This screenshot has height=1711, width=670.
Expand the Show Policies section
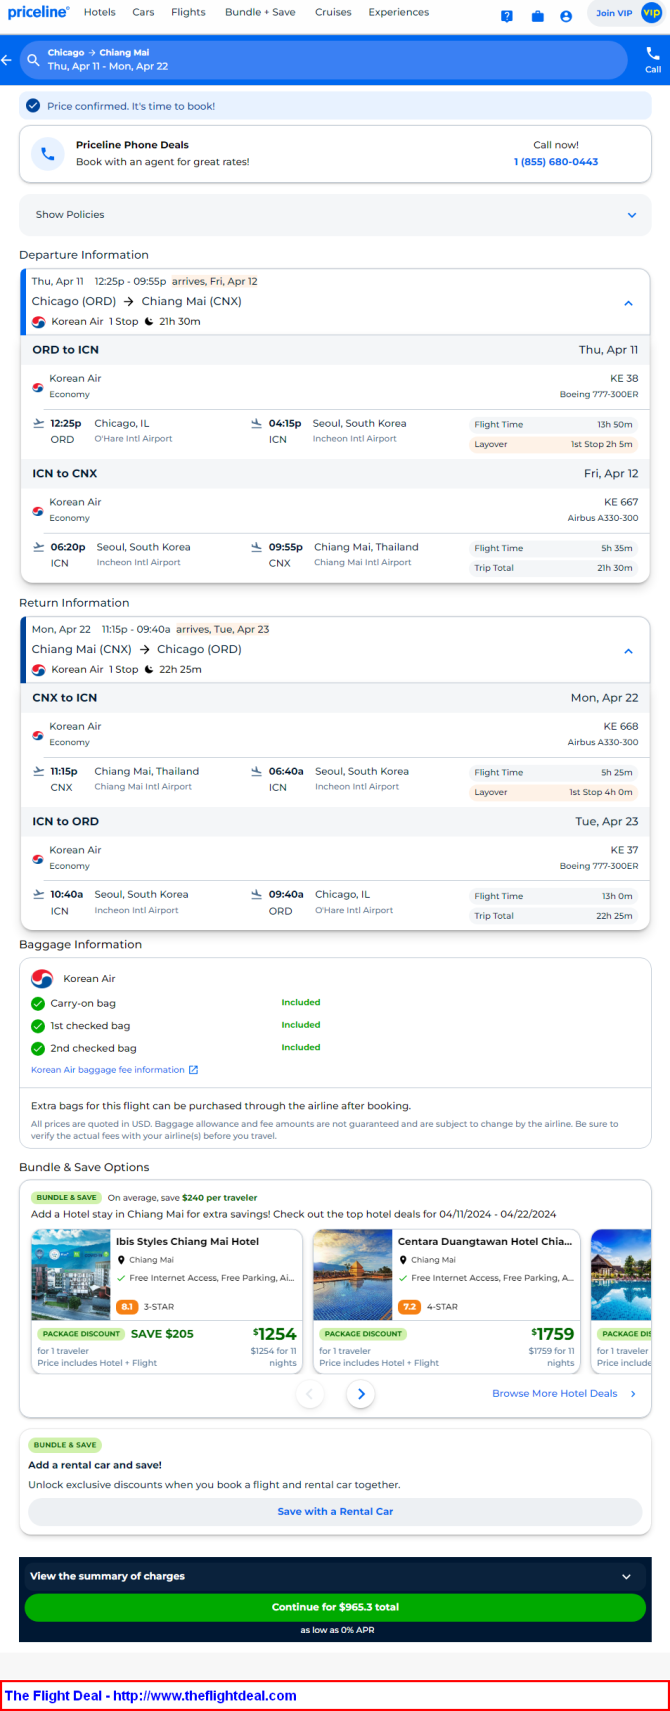(x=335, y=215)
